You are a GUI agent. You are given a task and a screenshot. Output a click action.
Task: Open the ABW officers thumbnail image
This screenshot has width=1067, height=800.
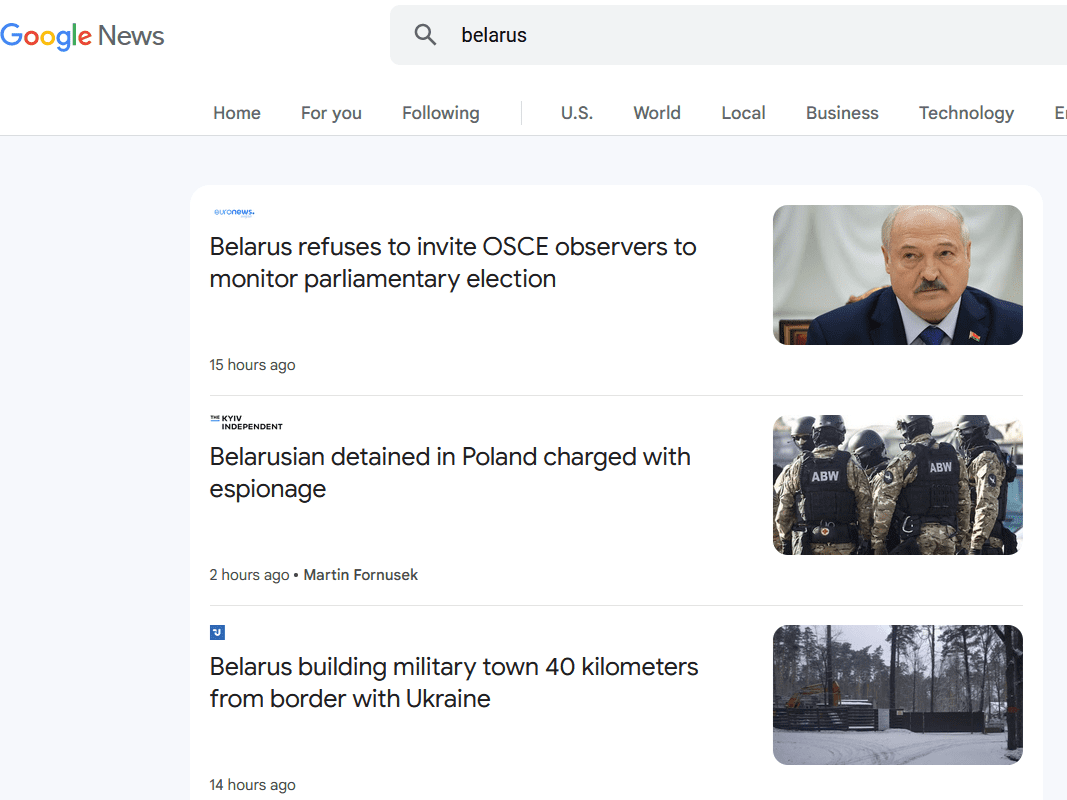[x=898, y=485]
